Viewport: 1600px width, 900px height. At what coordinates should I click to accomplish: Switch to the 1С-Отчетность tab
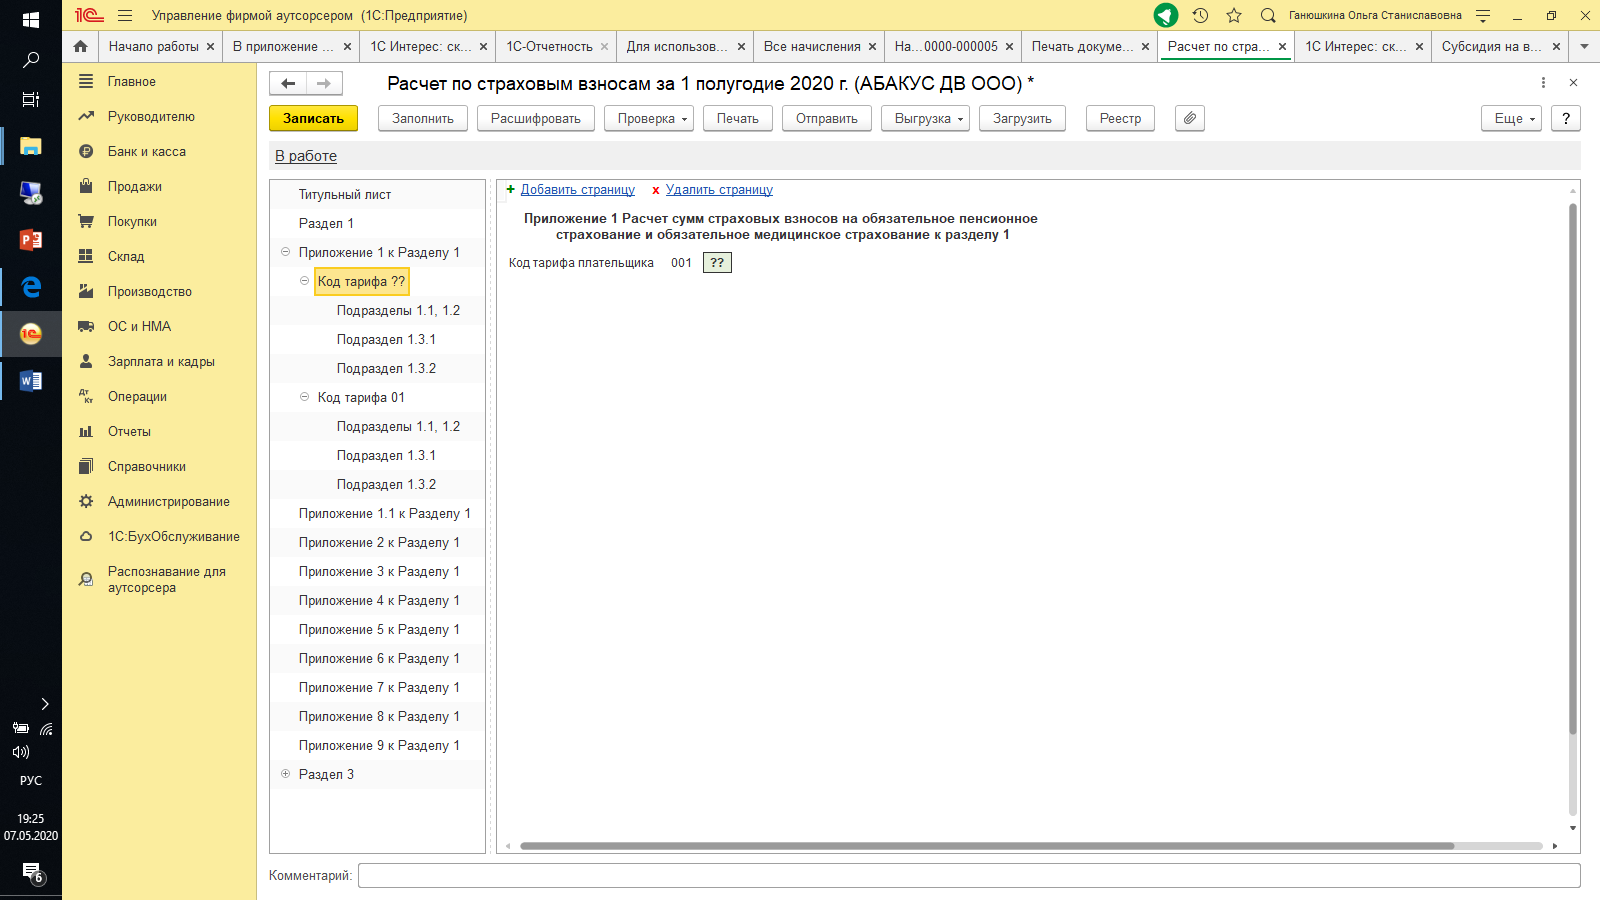click(x=549, y=46)
